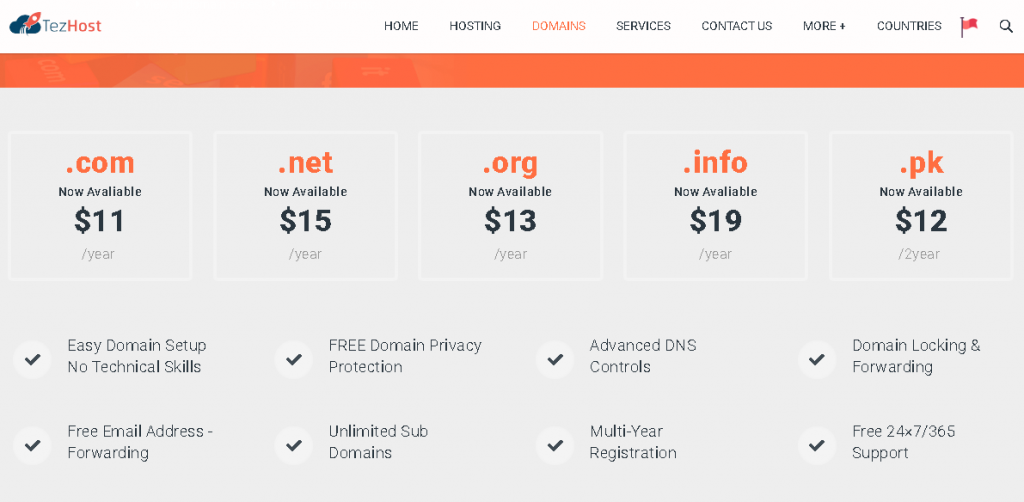Click checkmark icon beside Easy Domain Setup
The width and height of the screenshot is (1024, 502).
click(33, 358)
